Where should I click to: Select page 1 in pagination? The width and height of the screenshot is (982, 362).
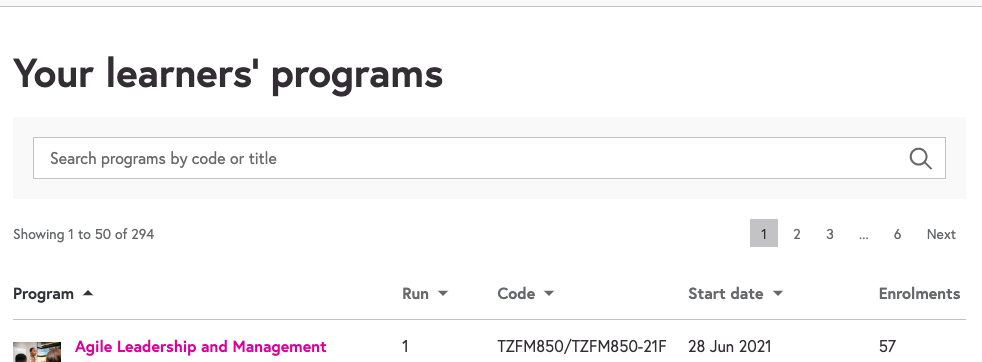[763, 234]
